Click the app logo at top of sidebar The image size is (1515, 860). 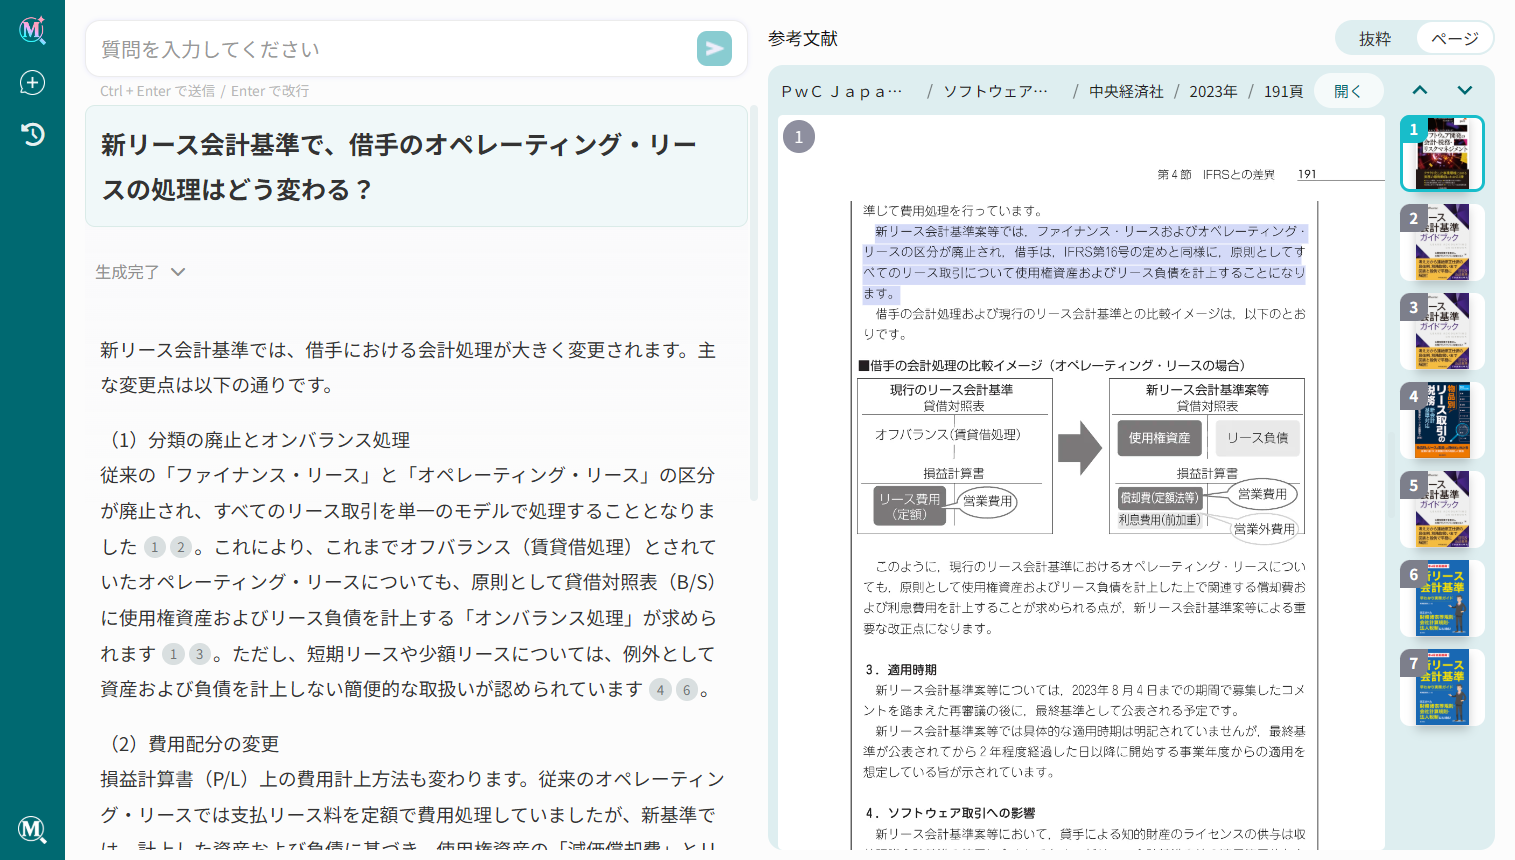click(x=32, y=30)
